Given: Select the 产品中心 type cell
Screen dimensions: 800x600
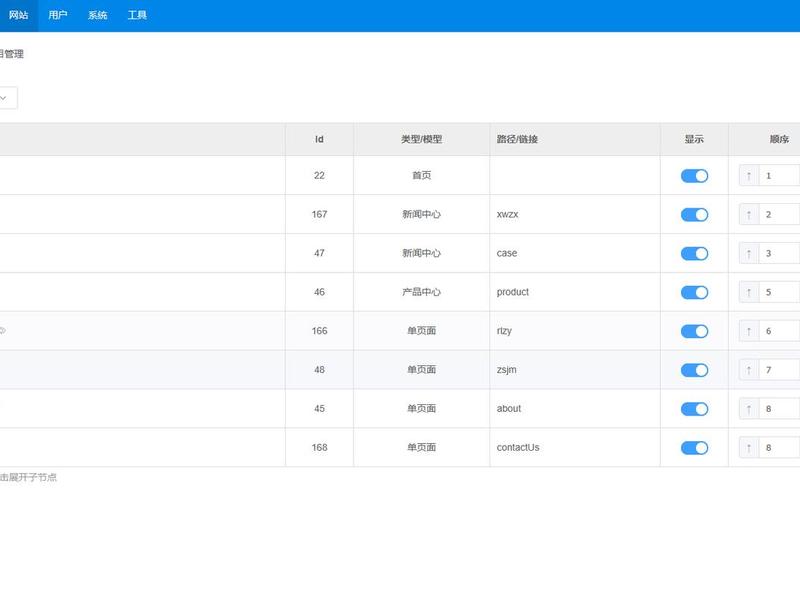Looking at the screenshot, I should click(421, 292).
